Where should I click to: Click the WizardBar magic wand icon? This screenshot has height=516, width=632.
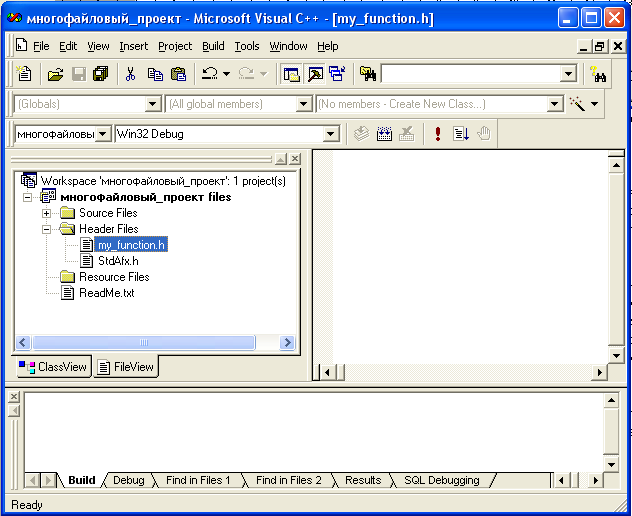(x=577, y=104)
